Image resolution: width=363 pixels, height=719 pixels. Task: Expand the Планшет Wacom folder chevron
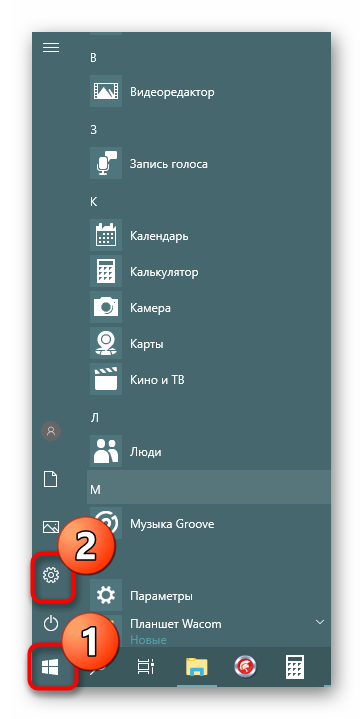(x=320, y=623)
